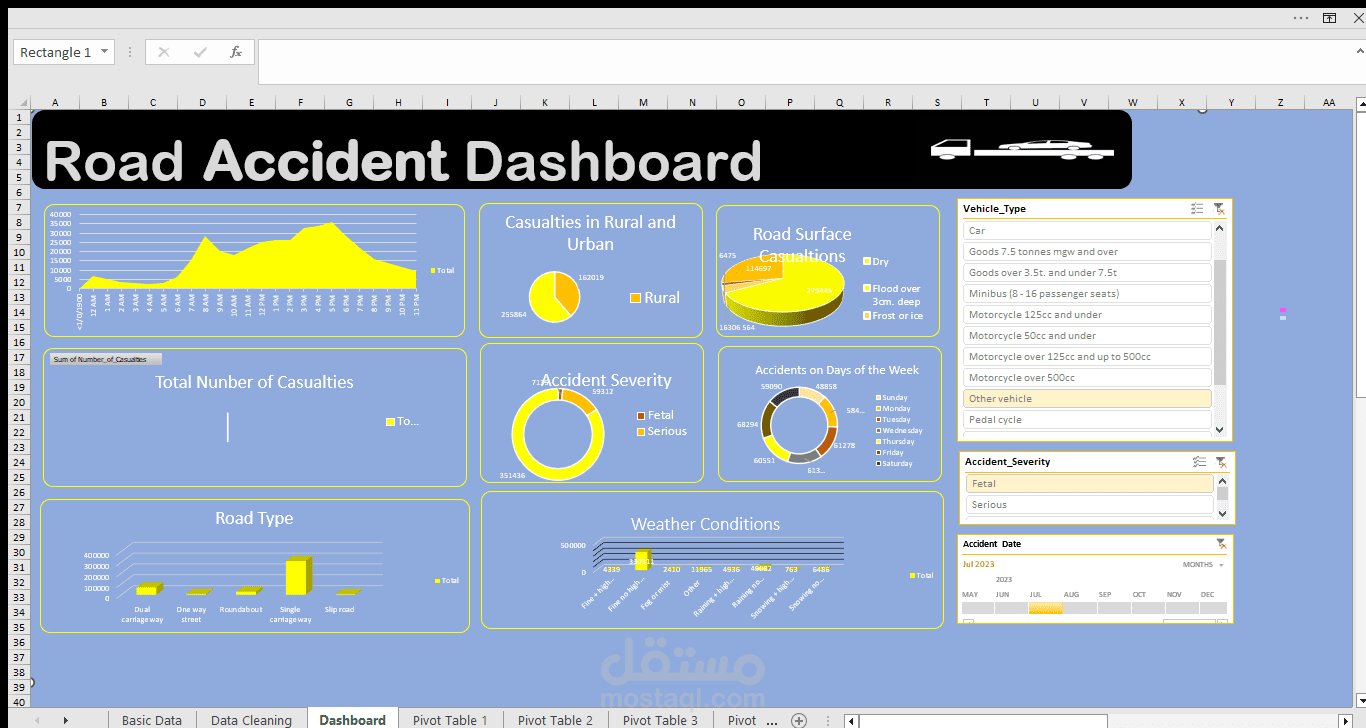1366x728 pixels.
Task: Clear filter icon on Accident Date timeline
Action: tap(1220, 544)
